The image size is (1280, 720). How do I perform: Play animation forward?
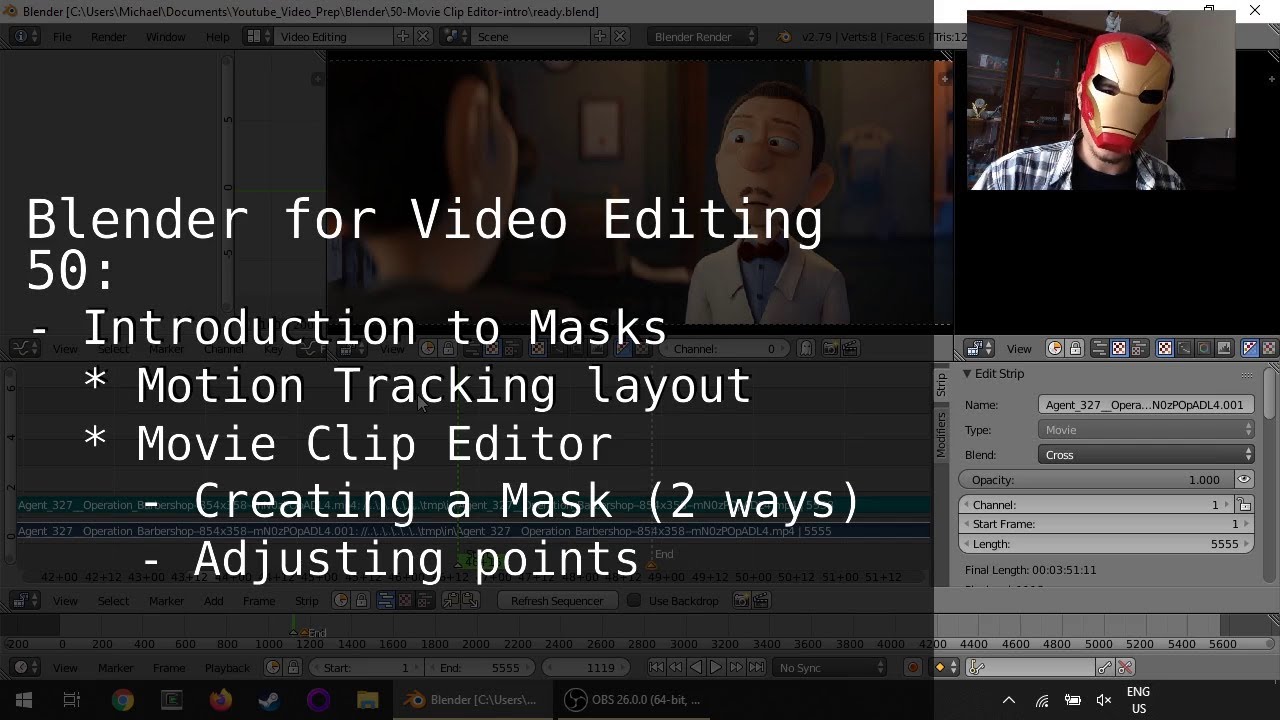click(716, 668)
